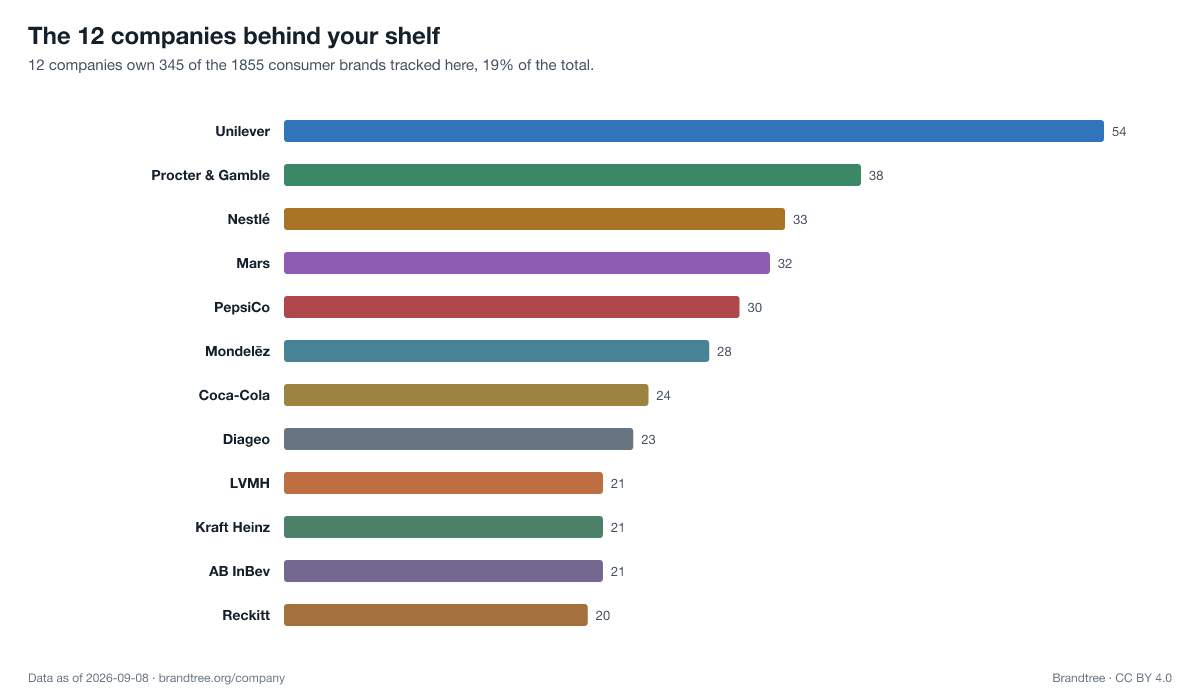Image resolution: width=1200 pixels, height=700 pixels.
Task: Click the Nestlé brown bar
Action: [534, 219]
